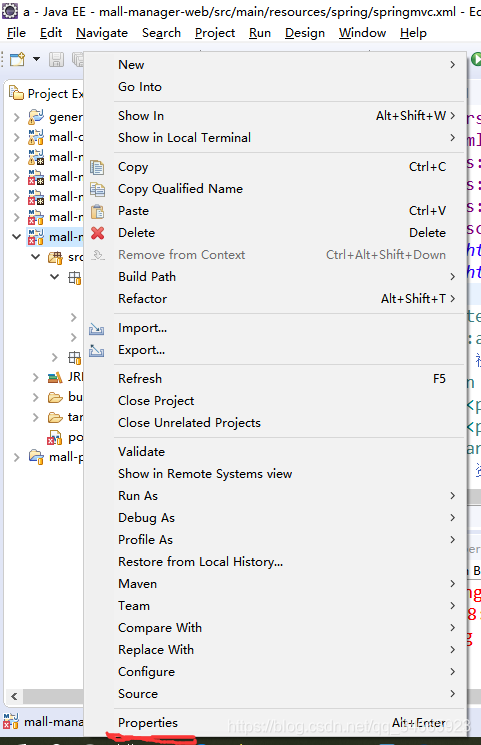This screenshot has height=745, width=481.
Task: Expand the tar folder node
Action: pyautogui.click(x=36, y=417)
